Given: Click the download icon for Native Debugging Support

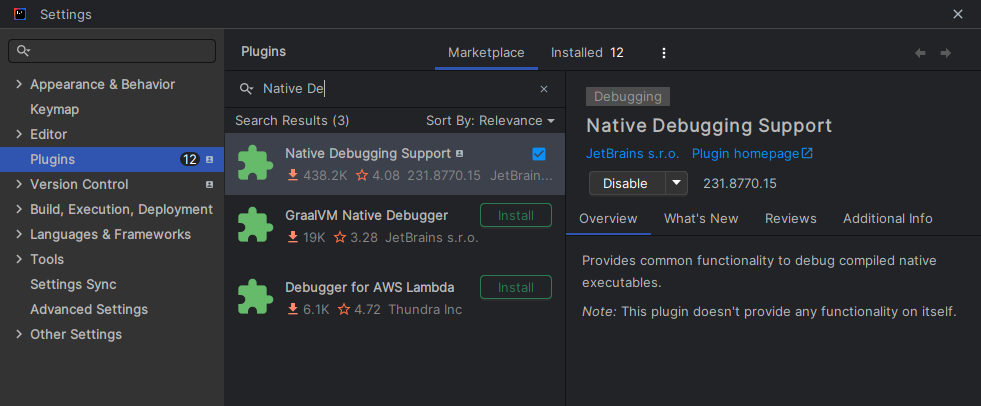Looking at the screenshot, I should [x=293, y=175].
